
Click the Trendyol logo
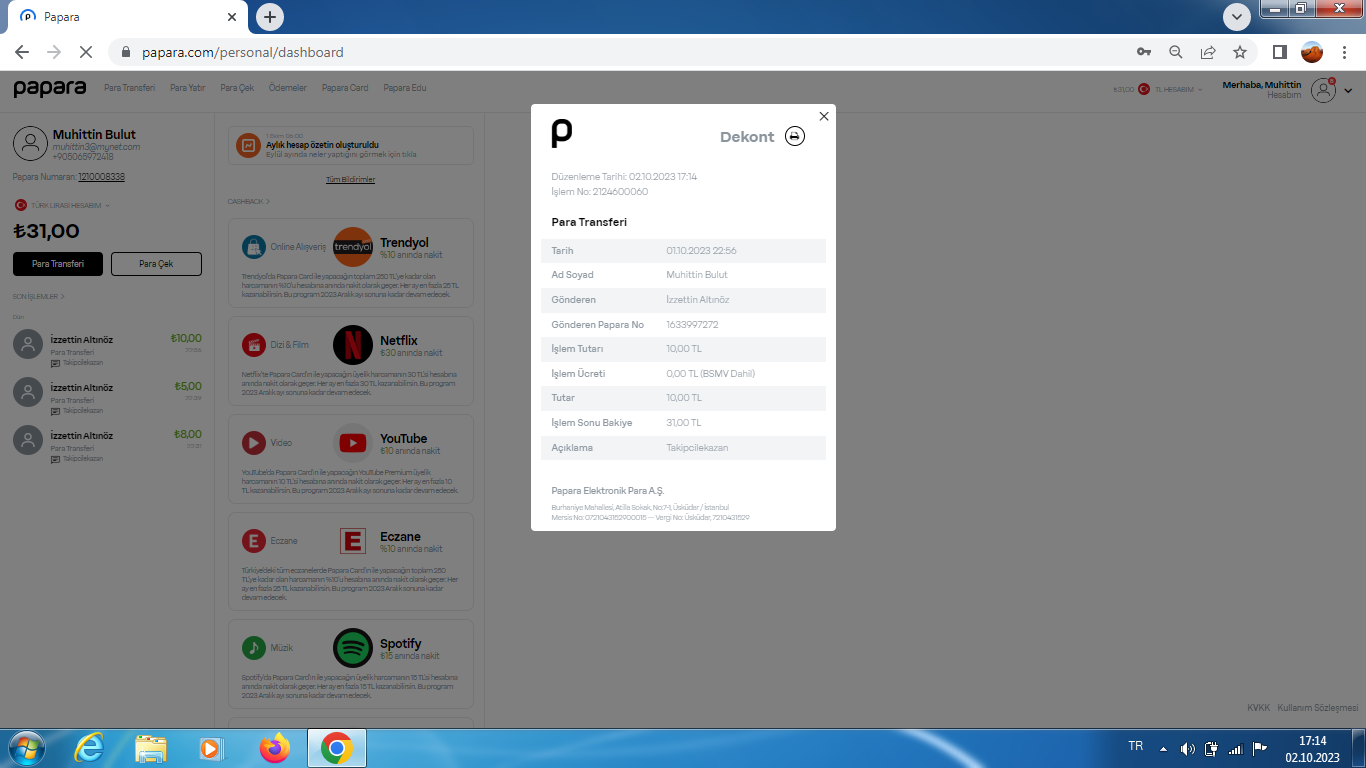[352, 246]
